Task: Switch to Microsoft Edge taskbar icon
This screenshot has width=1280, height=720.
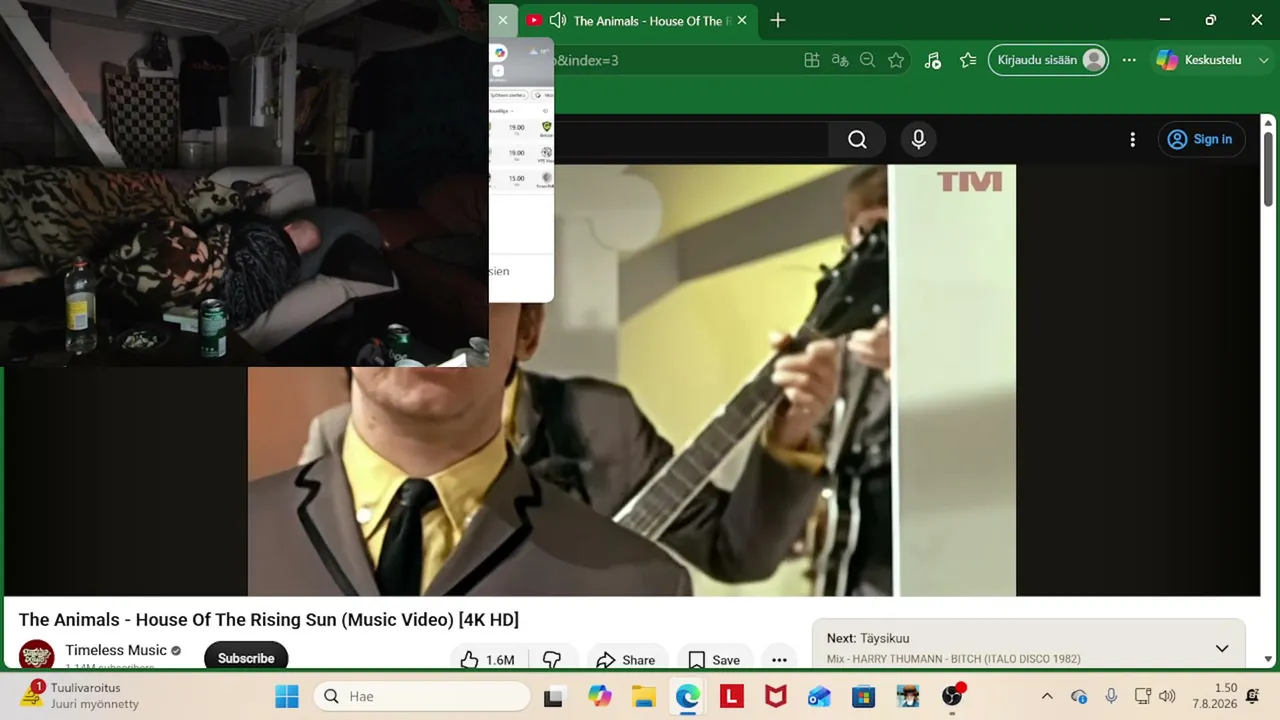Action: pyautogui.click(x=688, y=696)
